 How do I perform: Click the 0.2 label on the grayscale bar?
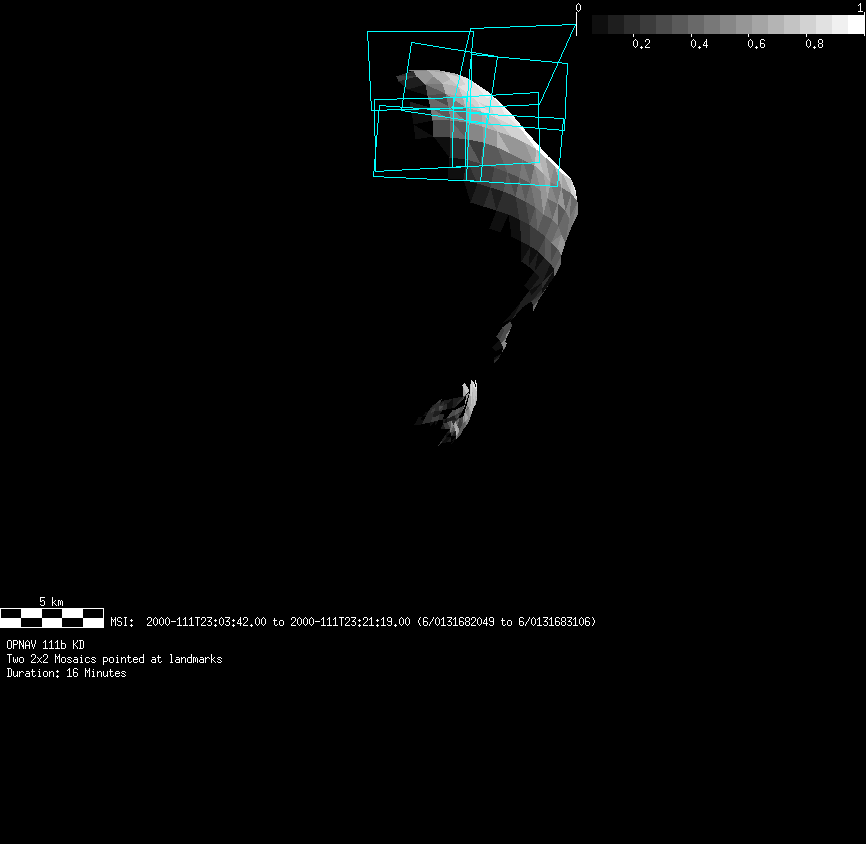click(641, 44)
